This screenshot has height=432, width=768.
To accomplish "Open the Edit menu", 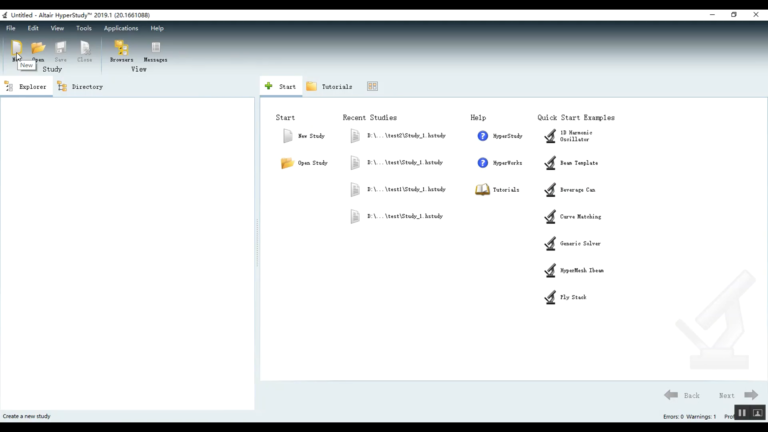I will tap(33, 28).
